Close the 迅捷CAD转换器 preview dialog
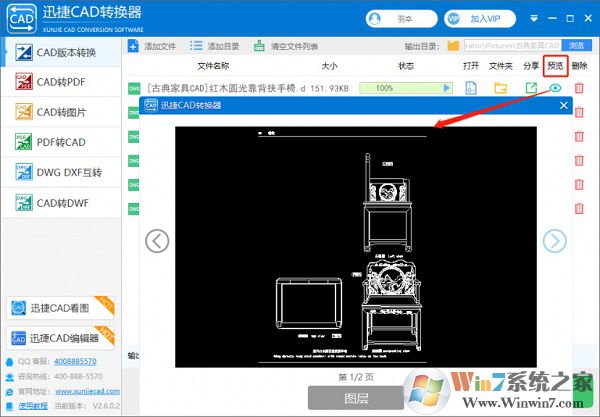Screen dimensions: 600x417 [x=564, y=105]
